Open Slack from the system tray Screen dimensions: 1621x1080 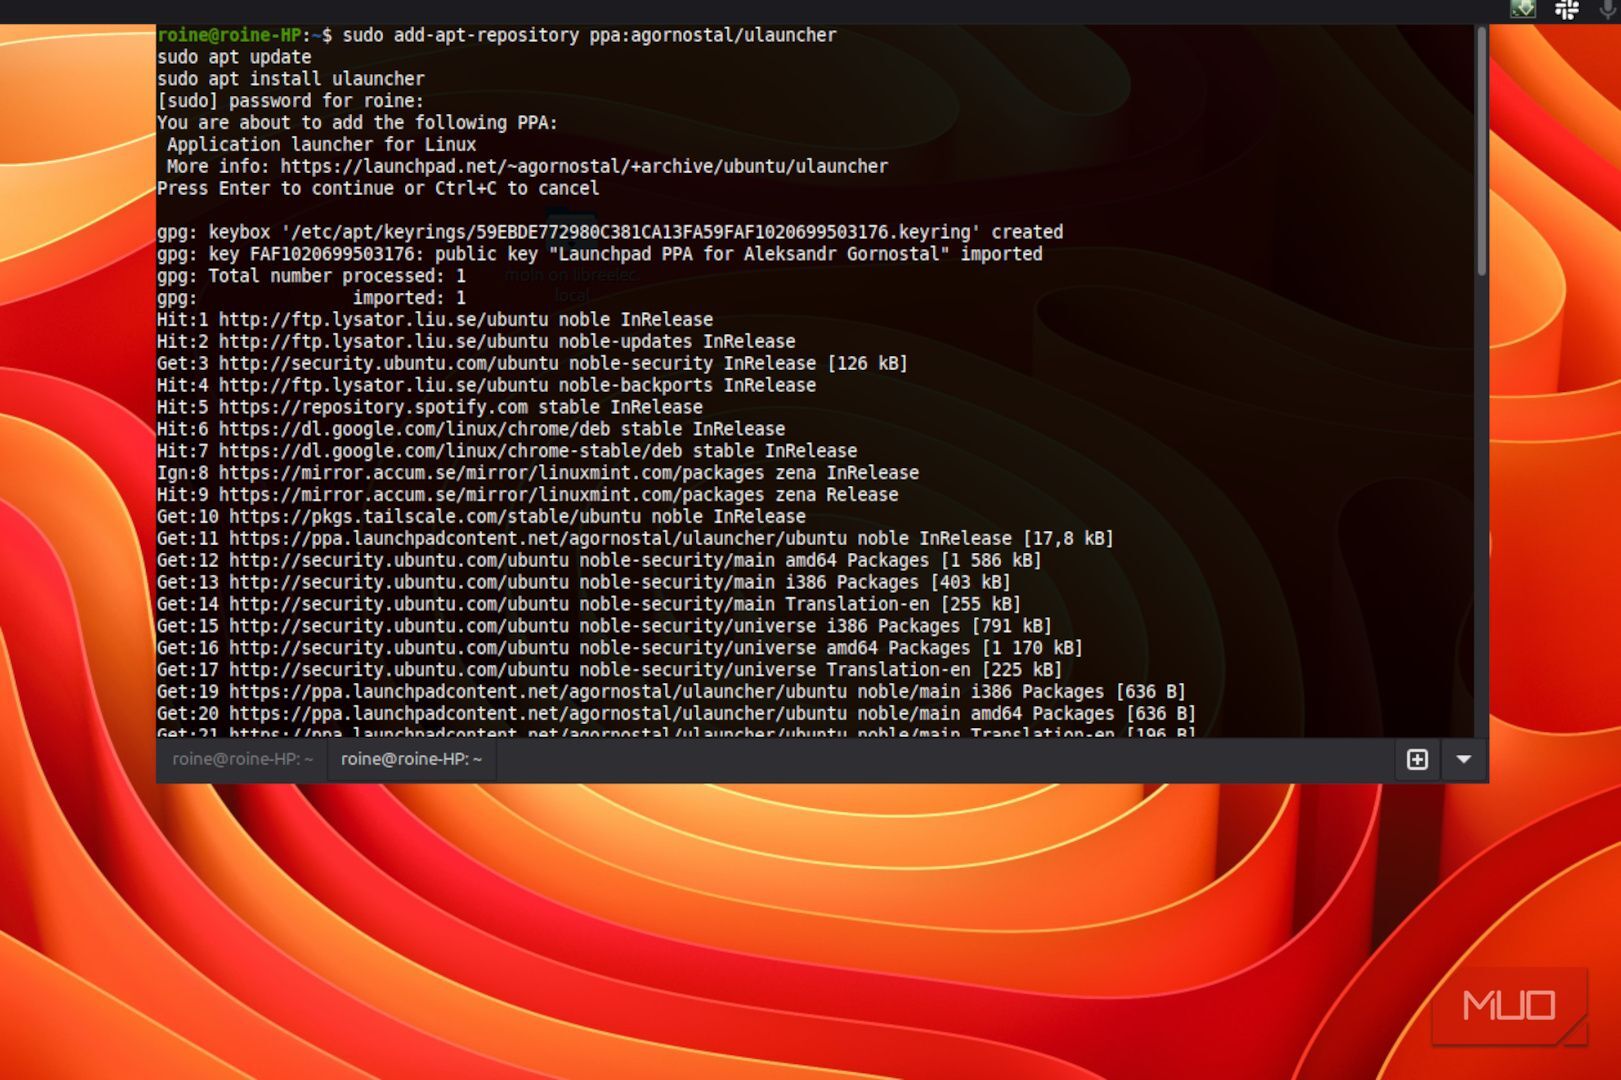tap(1567, 10)
